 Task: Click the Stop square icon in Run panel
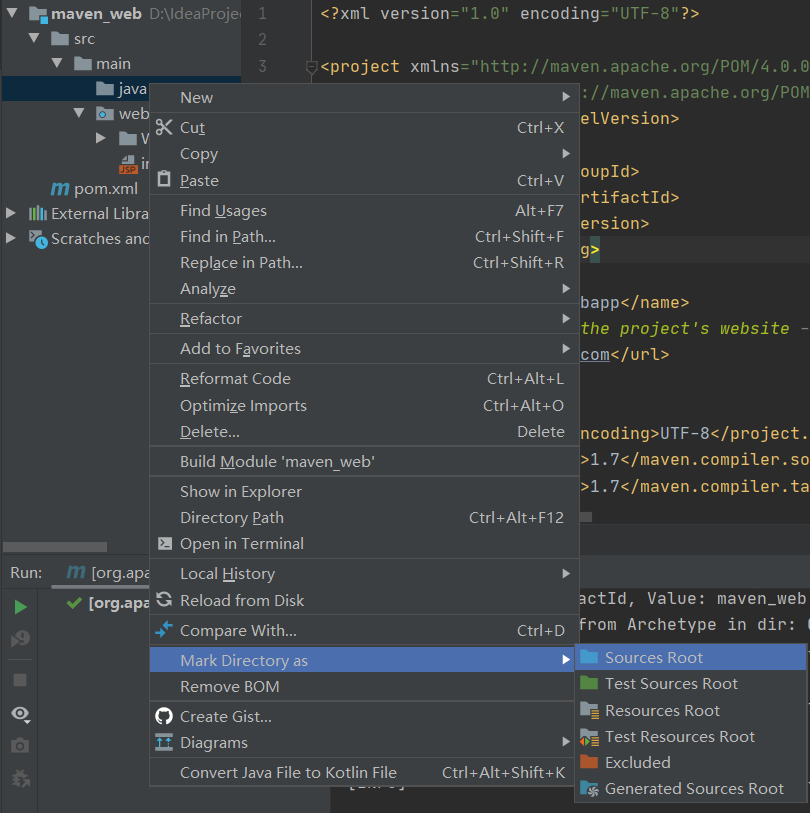20,680
